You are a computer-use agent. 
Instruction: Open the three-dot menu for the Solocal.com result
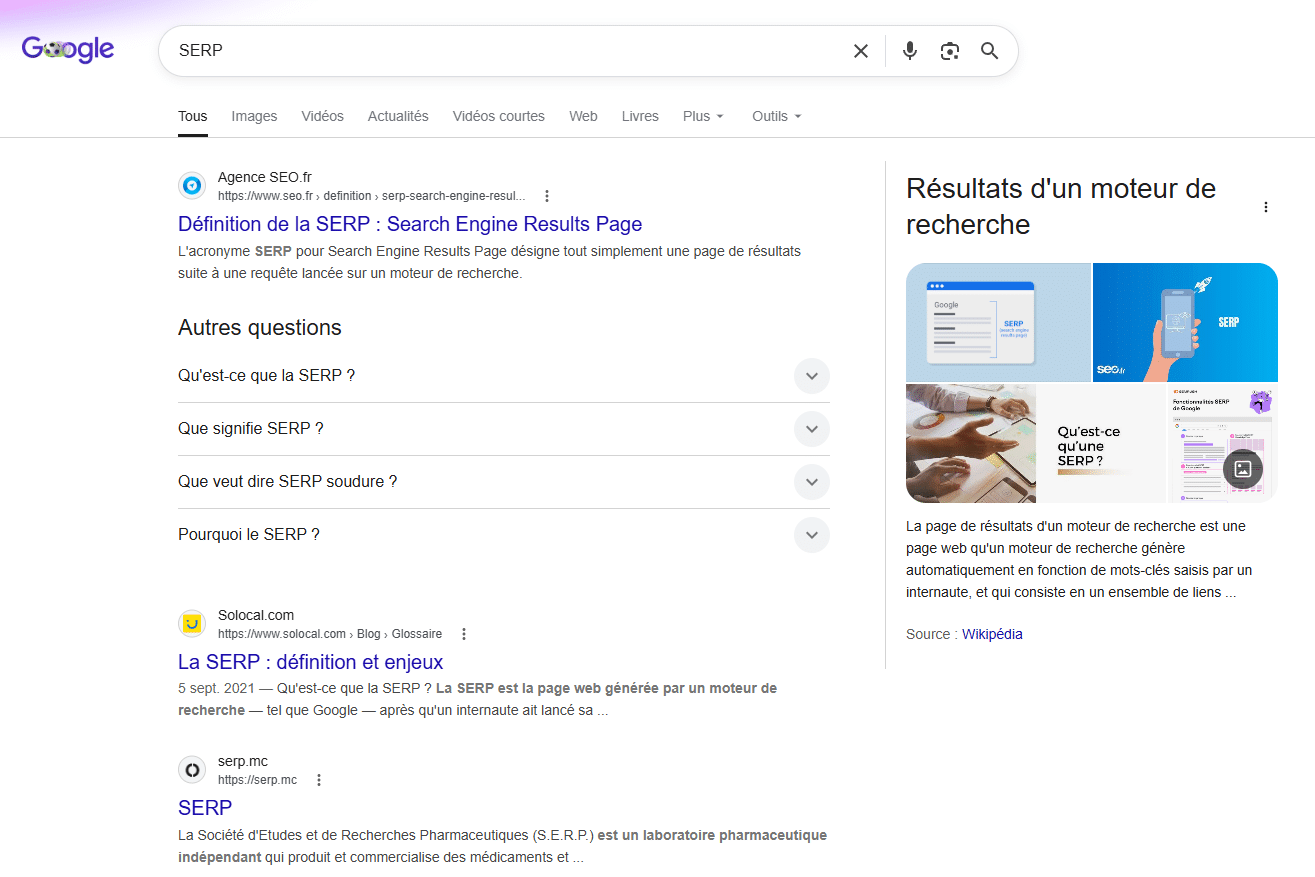464,634
